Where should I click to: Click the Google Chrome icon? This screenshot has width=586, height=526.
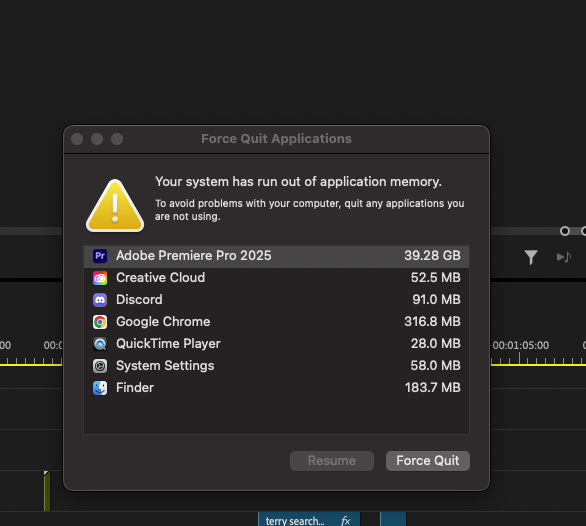[100, 322]
